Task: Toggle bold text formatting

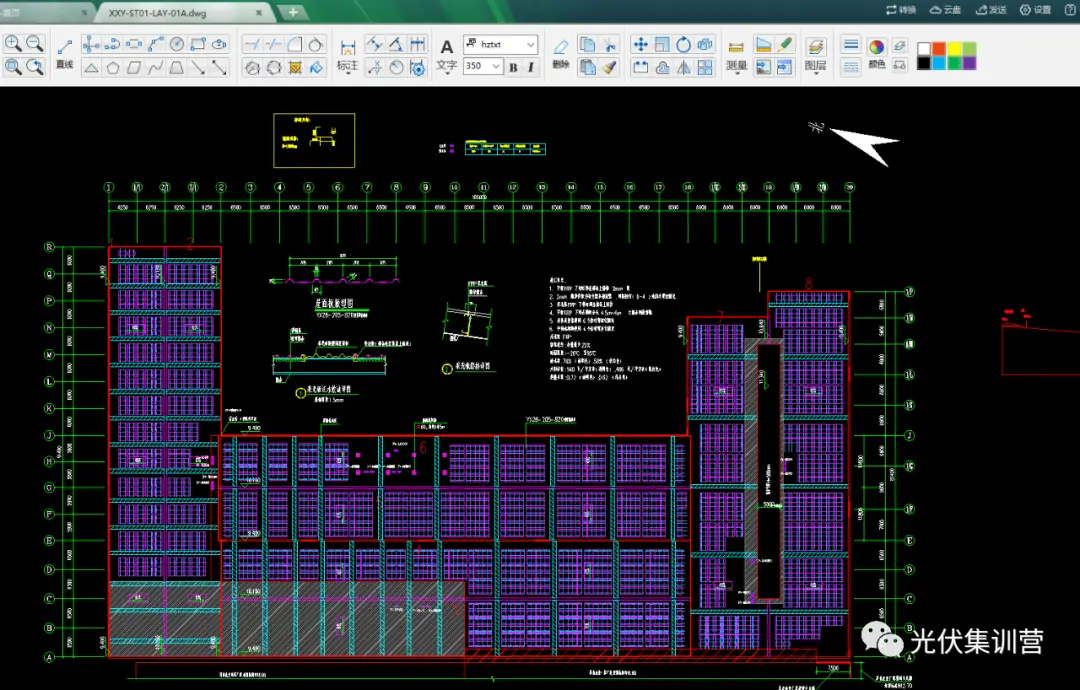Action: tap(513, 67)
